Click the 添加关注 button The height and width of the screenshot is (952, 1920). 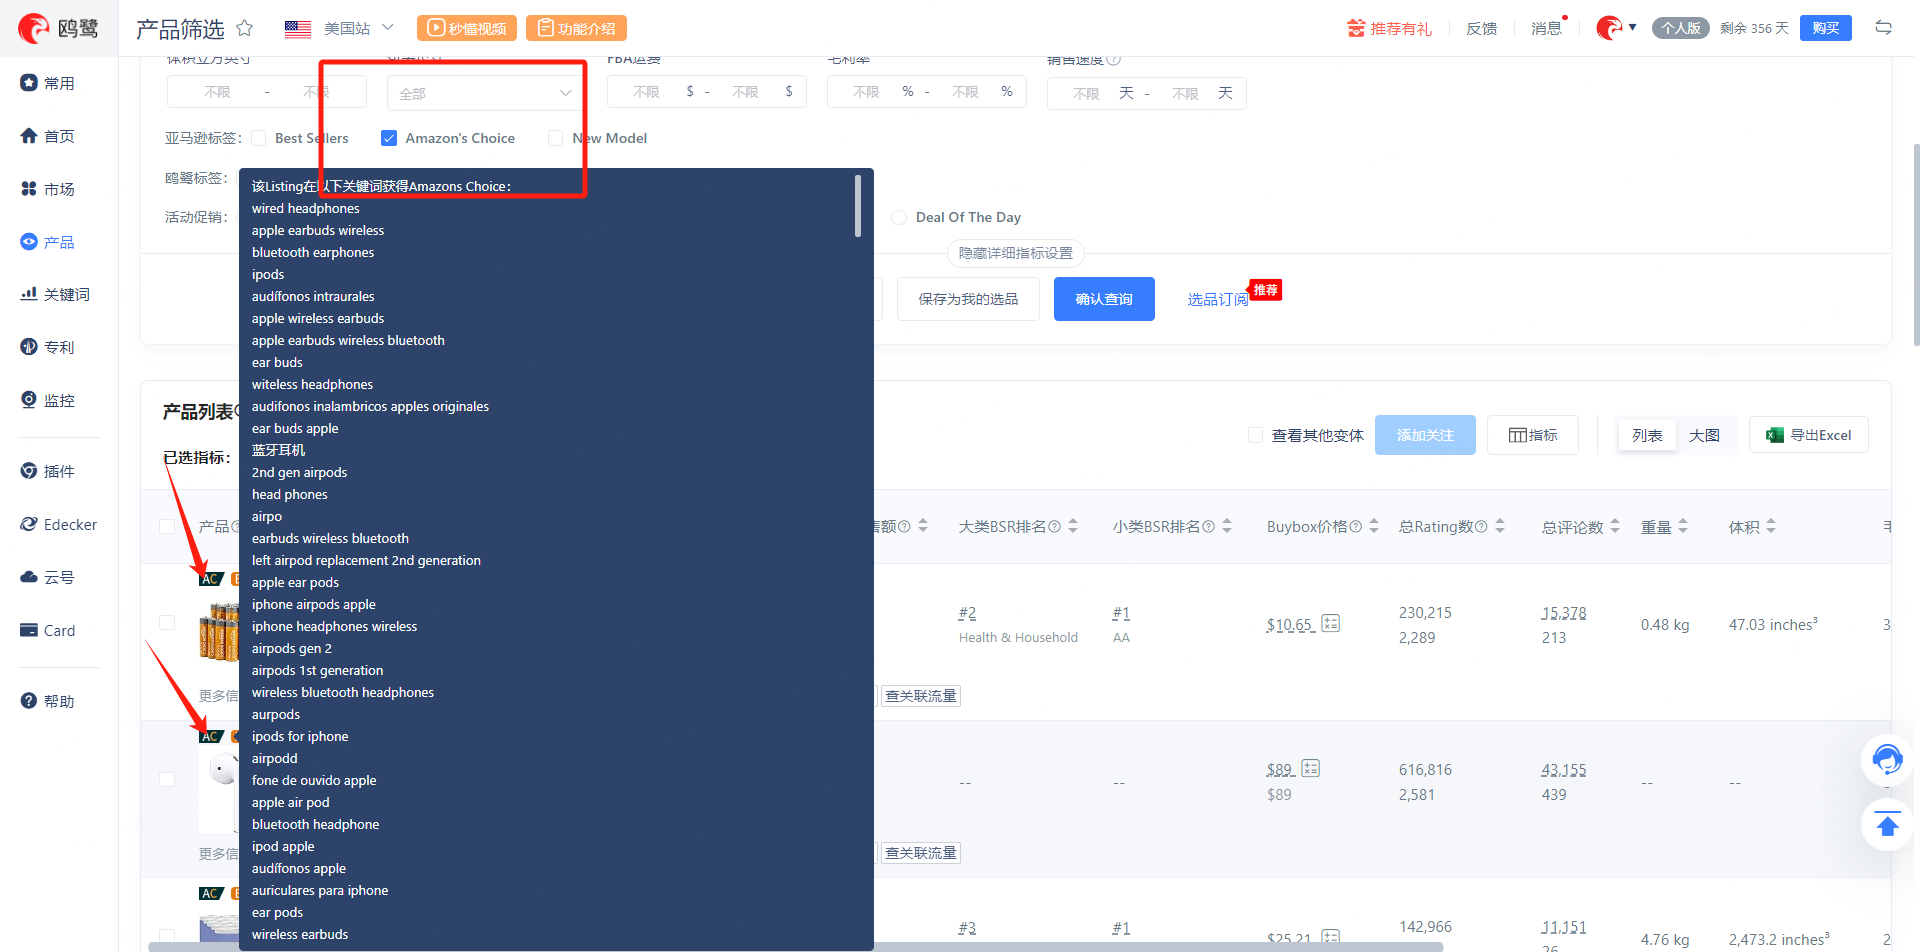[1425, 435]
